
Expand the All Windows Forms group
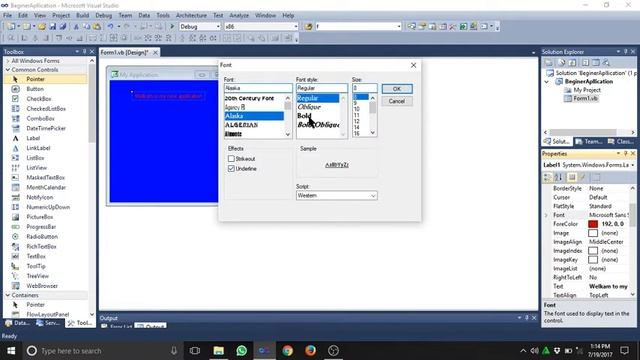click(x=8, y=61)
